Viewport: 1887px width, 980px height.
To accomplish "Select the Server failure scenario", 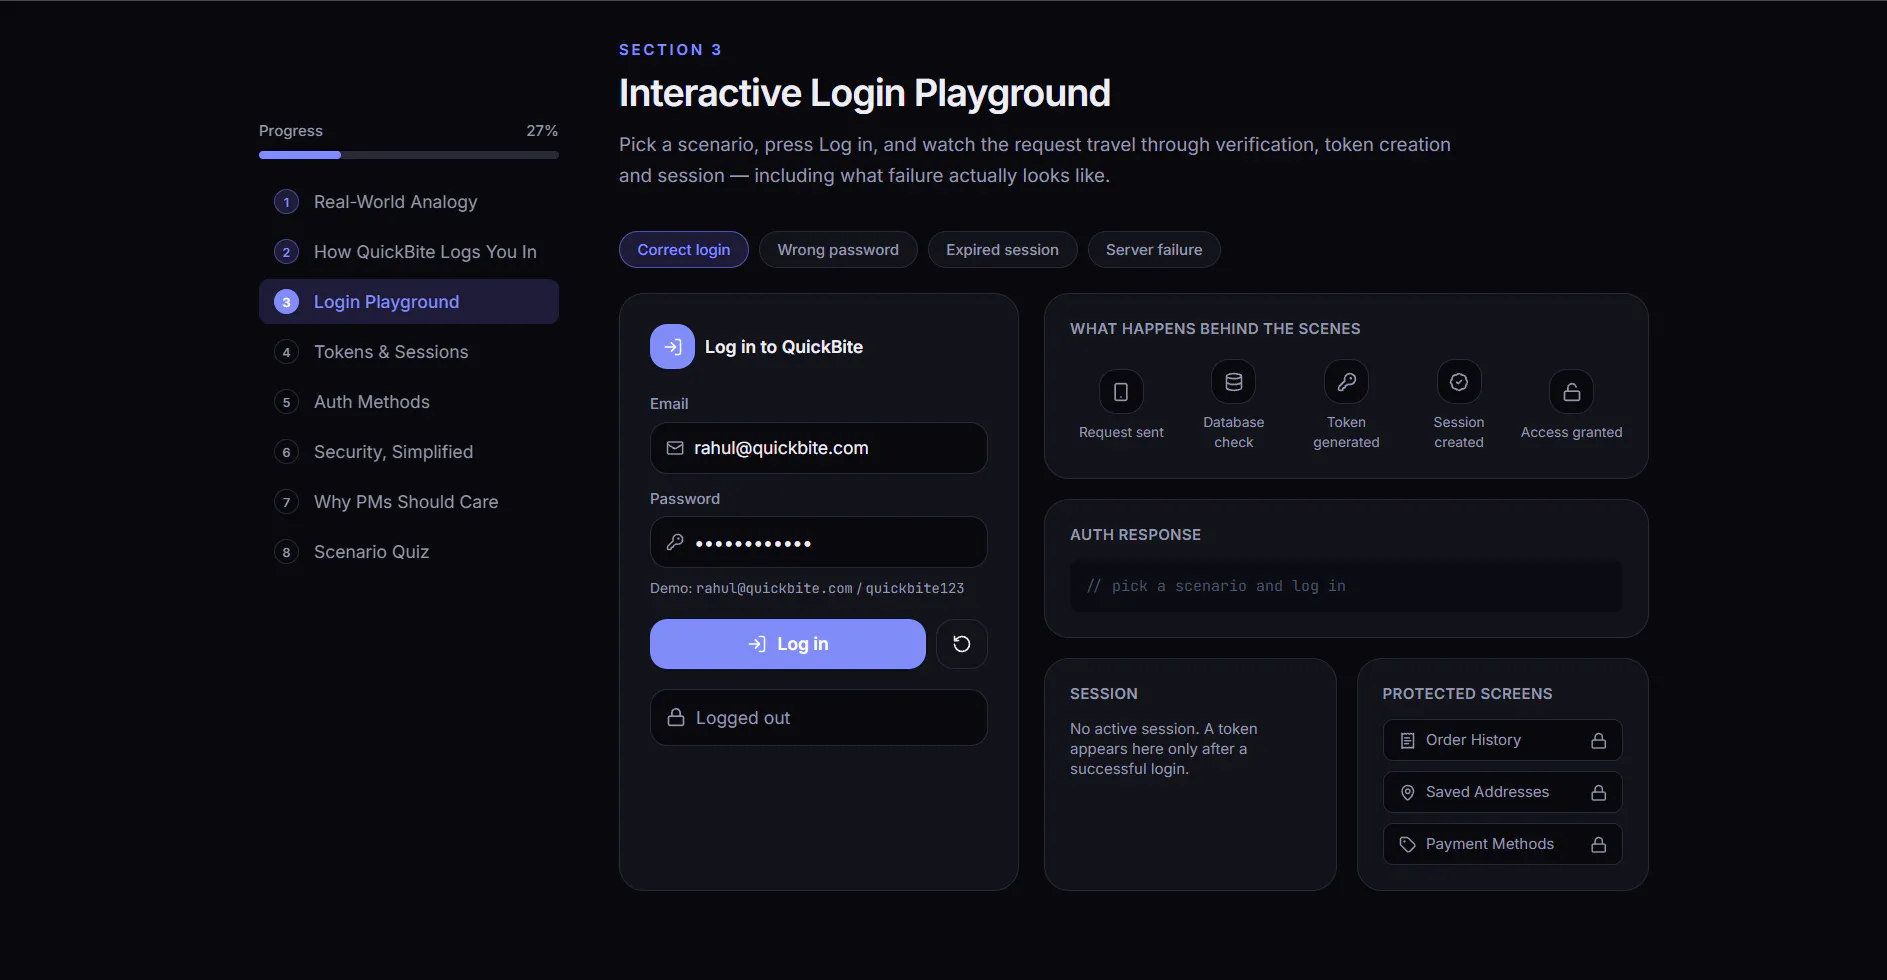I will (1154, 250).
